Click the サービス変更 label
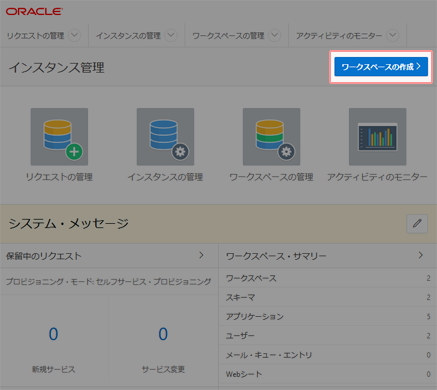Image resolution: width=437 pixels, height=390 pixels. (163, 369)
